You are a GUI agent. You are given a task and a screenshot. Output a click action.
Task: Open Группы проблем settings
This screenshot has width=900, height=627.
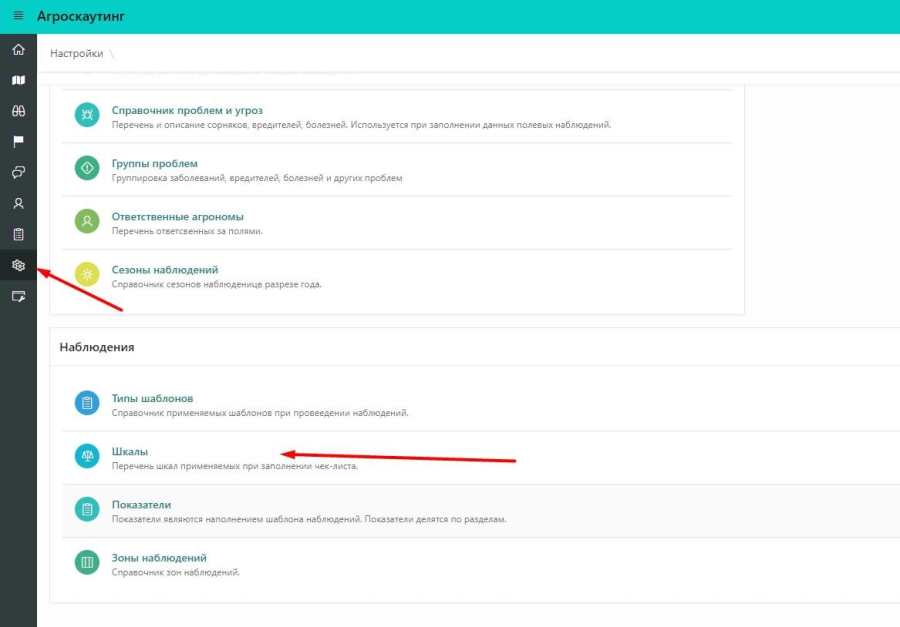pos(154,163)
